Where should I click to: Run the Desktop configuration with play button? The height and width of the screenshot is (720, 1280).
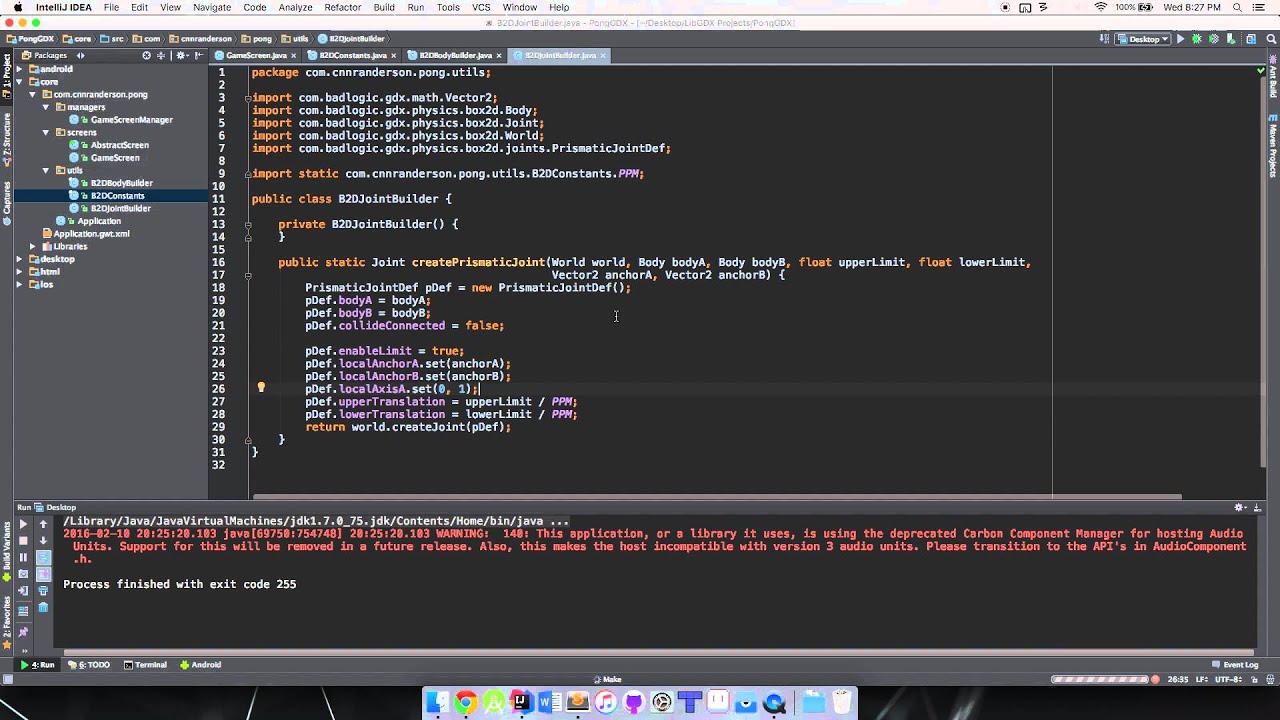pos(1181,39)
